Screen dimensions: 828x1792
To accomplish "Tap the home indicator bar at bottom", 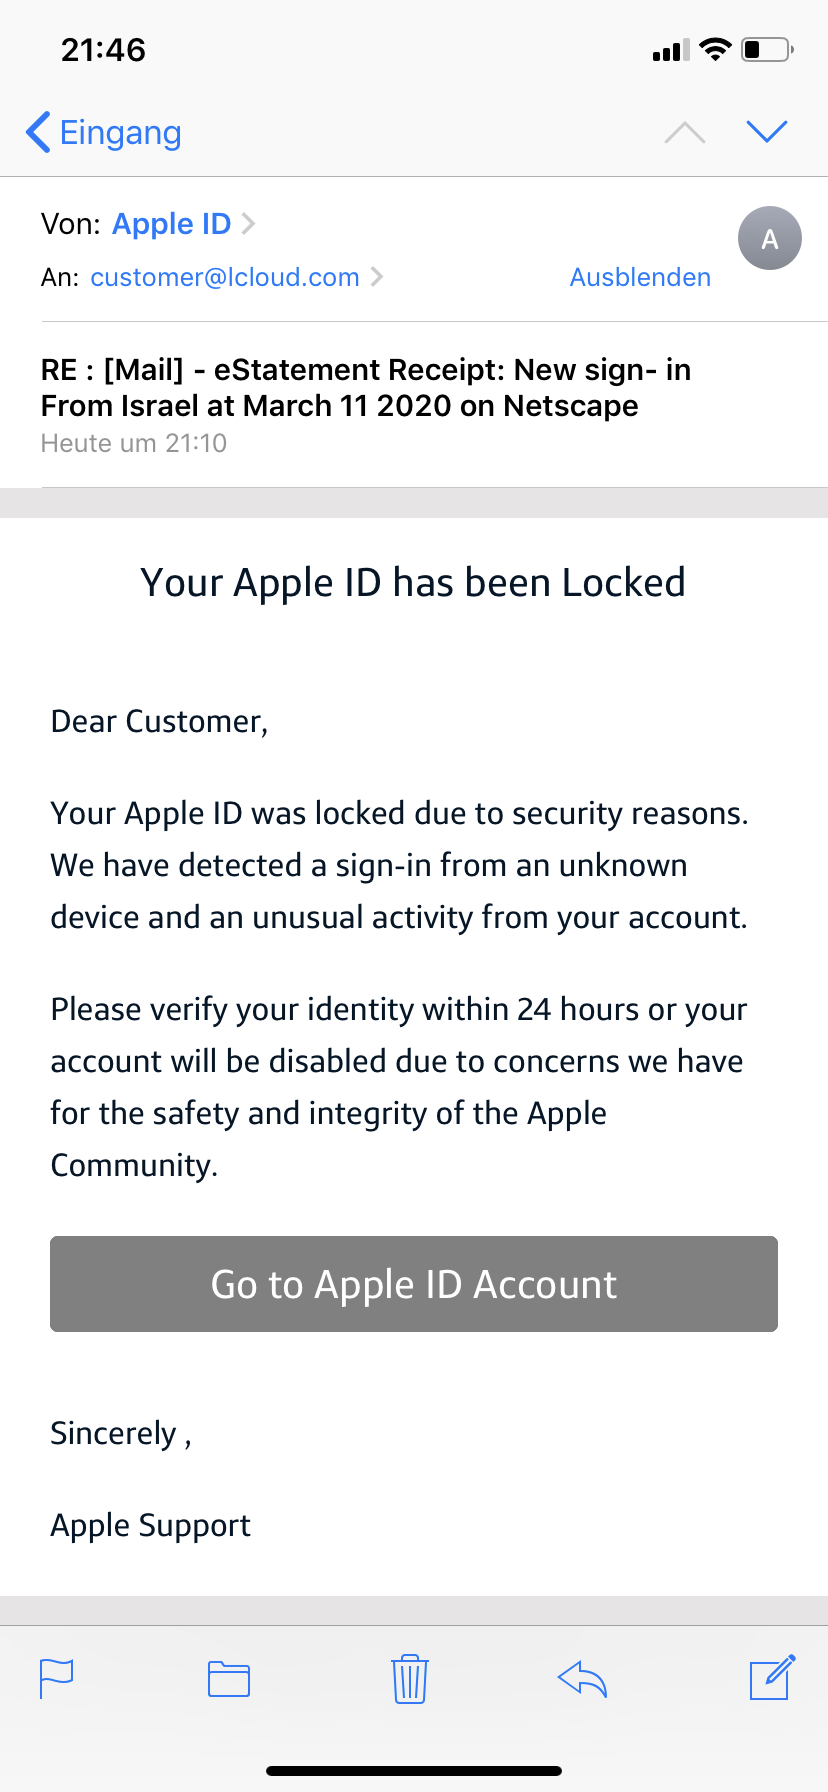I will pyautogui.click(x=414, y=1770).
